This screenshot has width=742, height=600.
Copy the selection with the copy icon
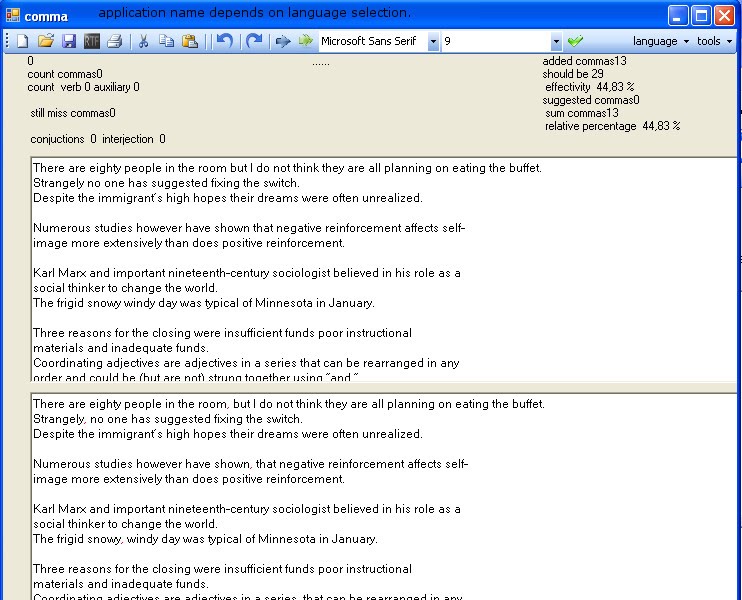[166, 41]
